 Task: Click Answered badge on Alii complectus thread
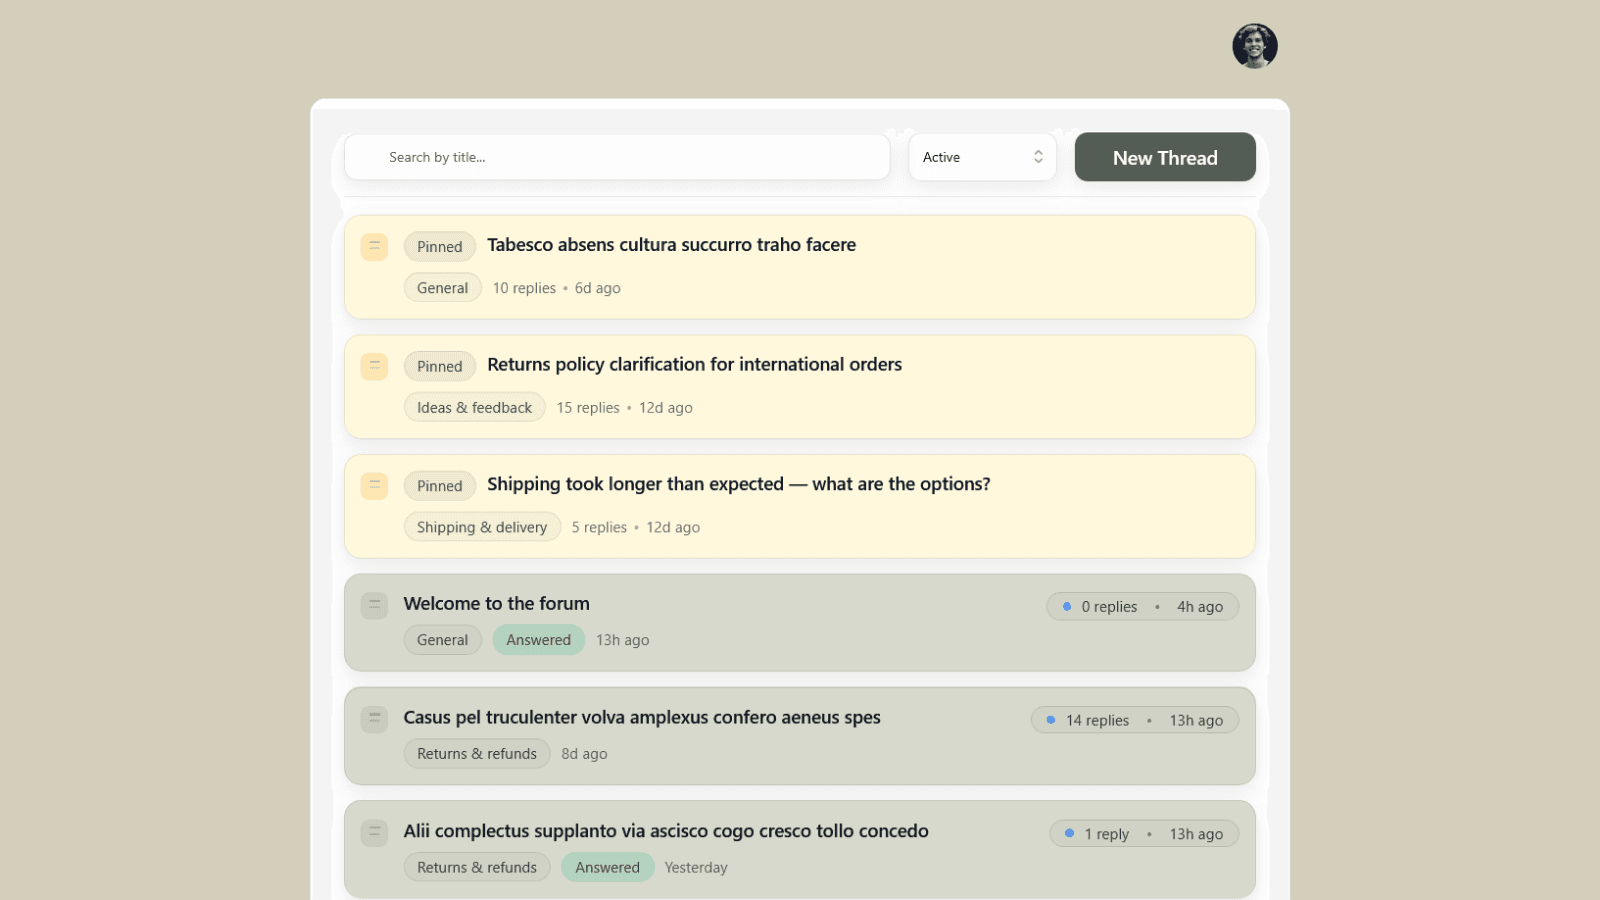607,867
